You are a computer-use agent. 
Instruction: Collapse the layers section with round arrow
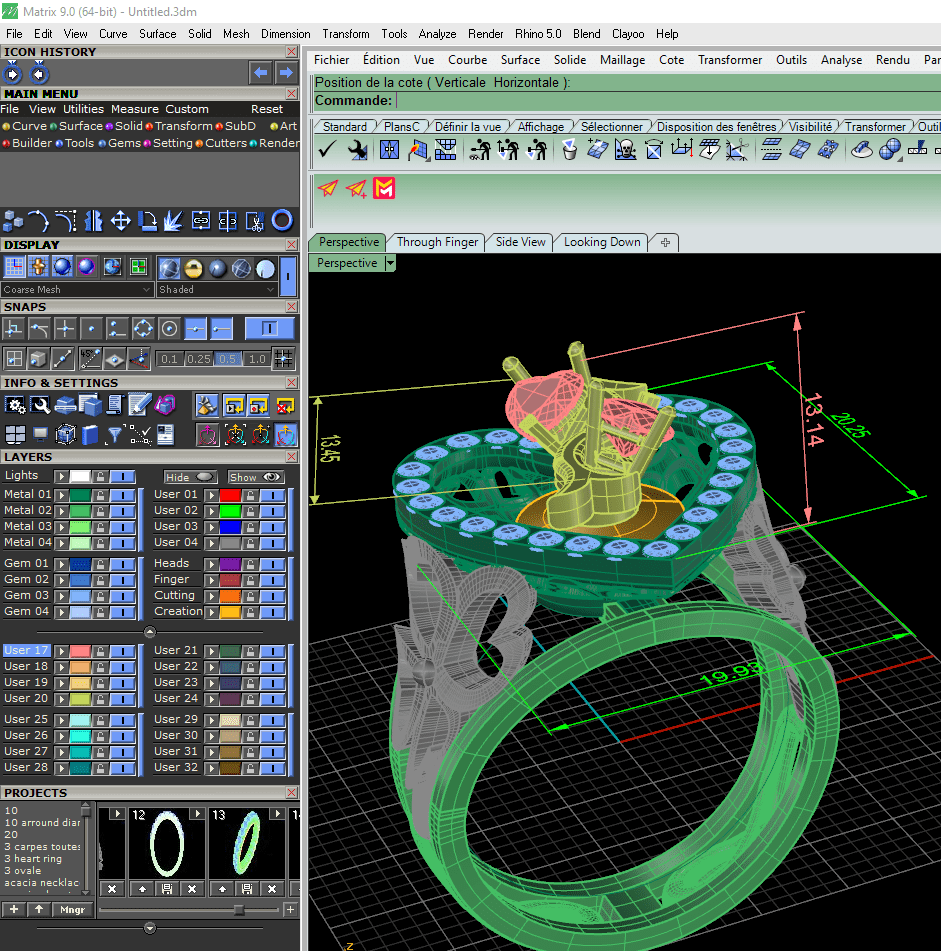click(x=150, y=632)
